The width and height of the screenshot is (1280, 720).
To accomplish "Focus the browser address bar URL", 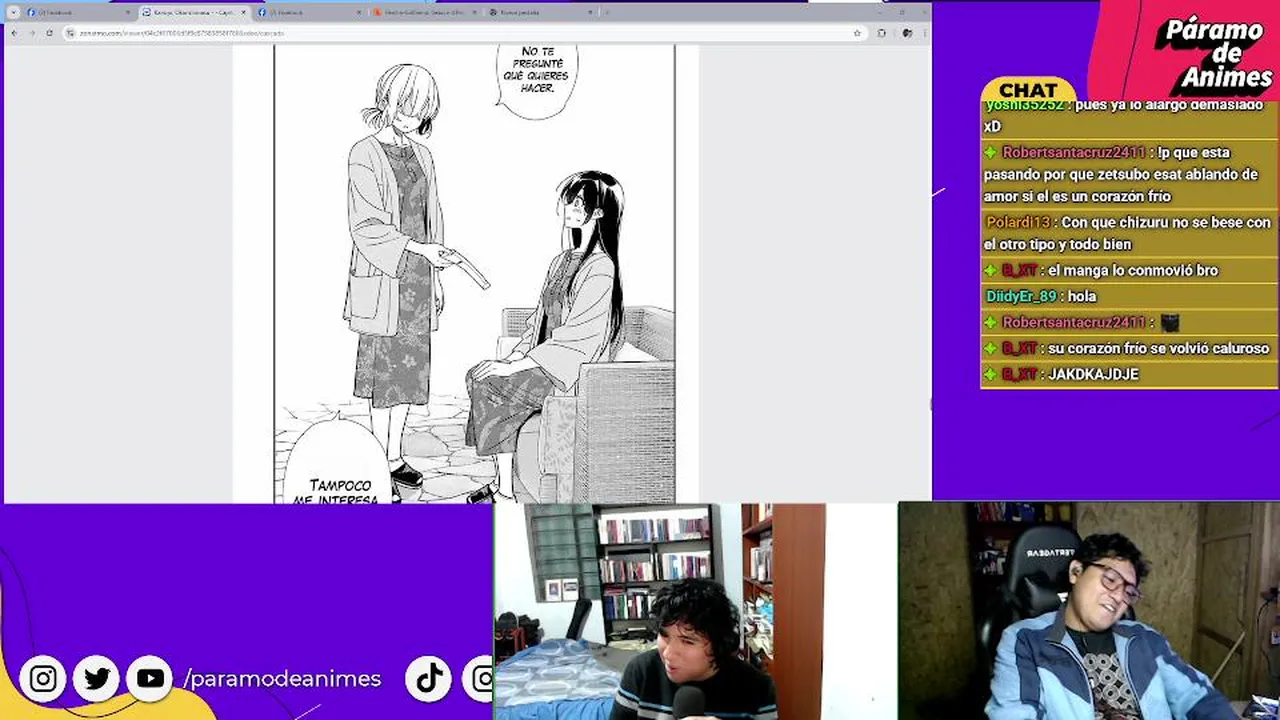I will (182, 33).
